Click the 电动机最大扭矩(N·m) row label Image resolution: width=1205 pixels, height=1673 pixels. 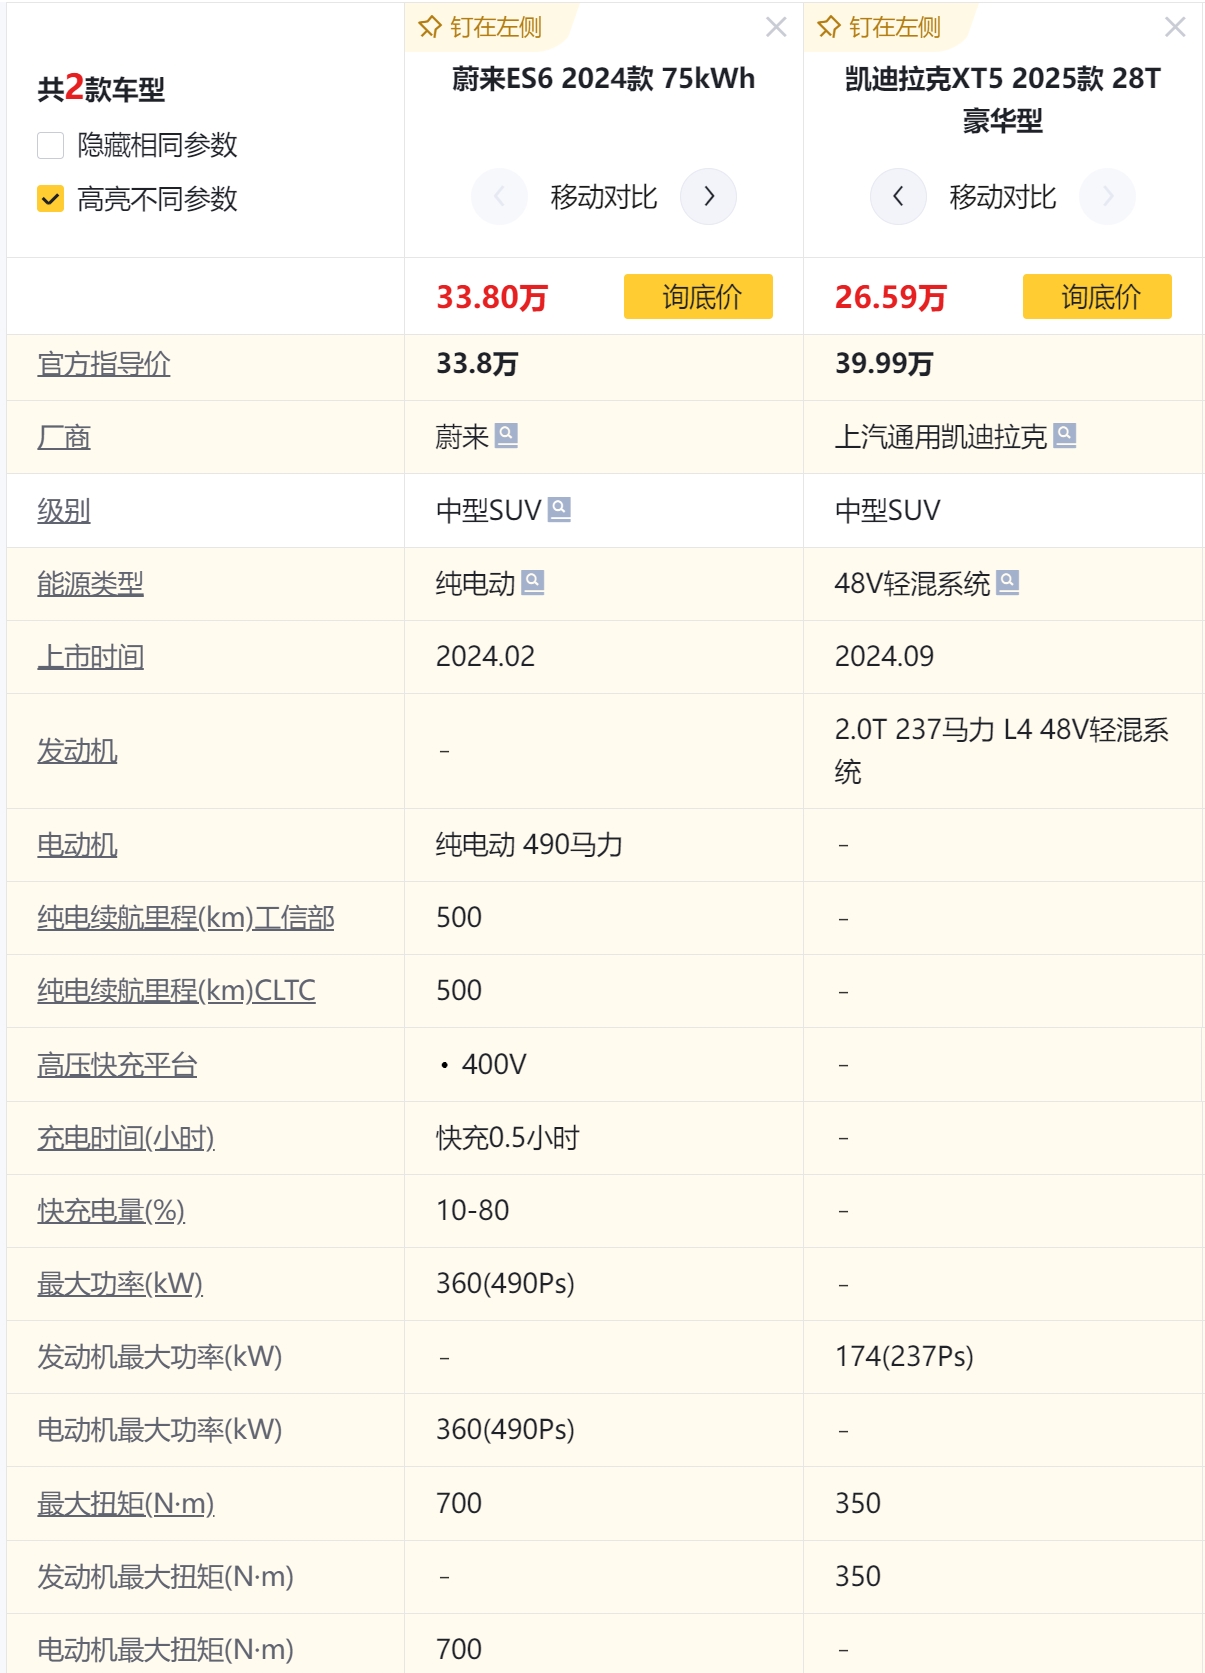point(165,1650)
